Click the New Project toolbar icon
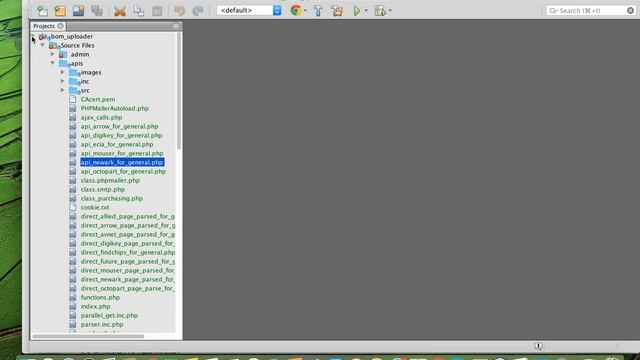 [x=60, y=11]
